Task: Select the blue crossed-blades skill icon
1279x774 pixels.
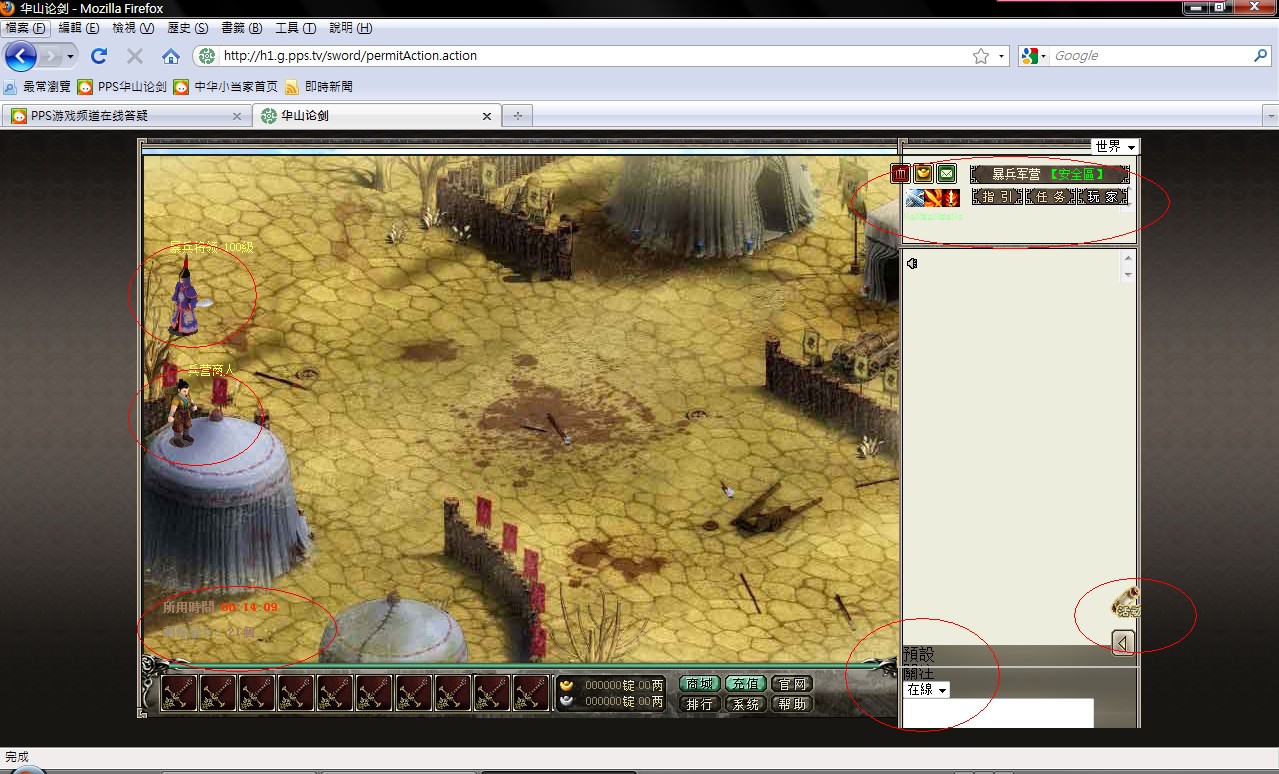Action: coord(916,197)
